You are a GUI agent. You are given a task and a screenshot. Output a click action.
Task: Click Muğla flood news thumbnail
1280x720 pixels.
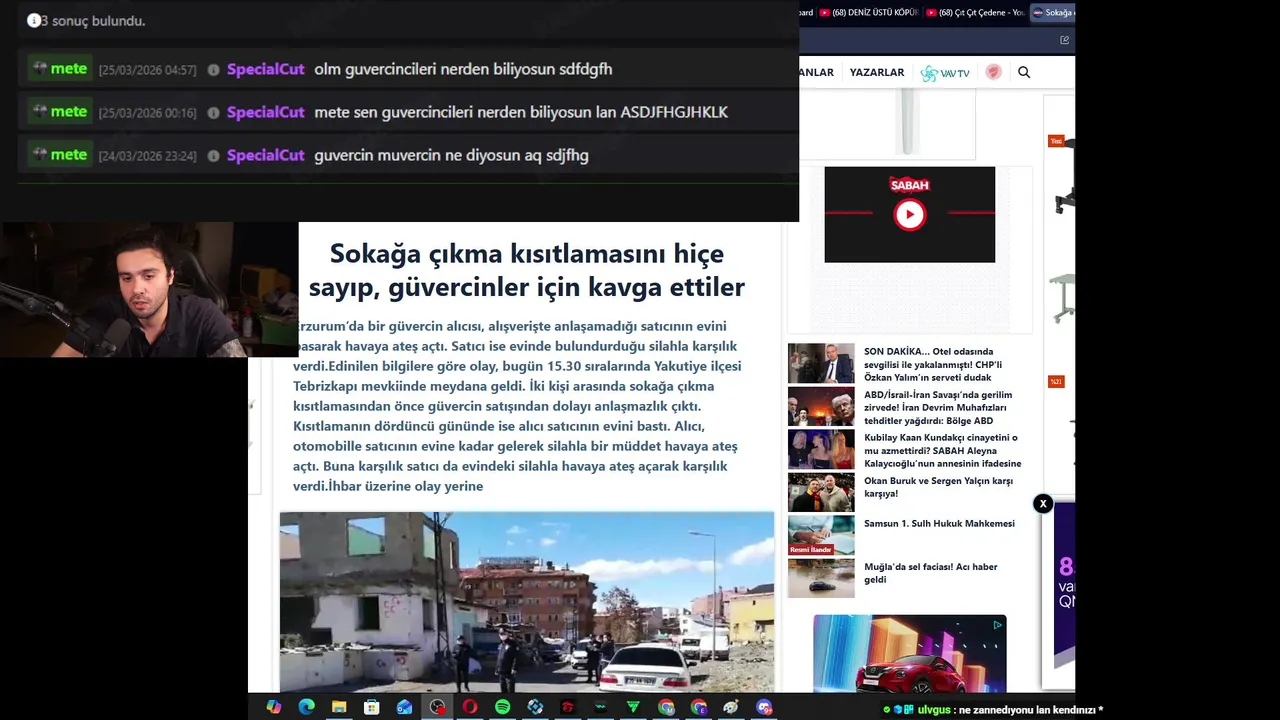[821, 578]
